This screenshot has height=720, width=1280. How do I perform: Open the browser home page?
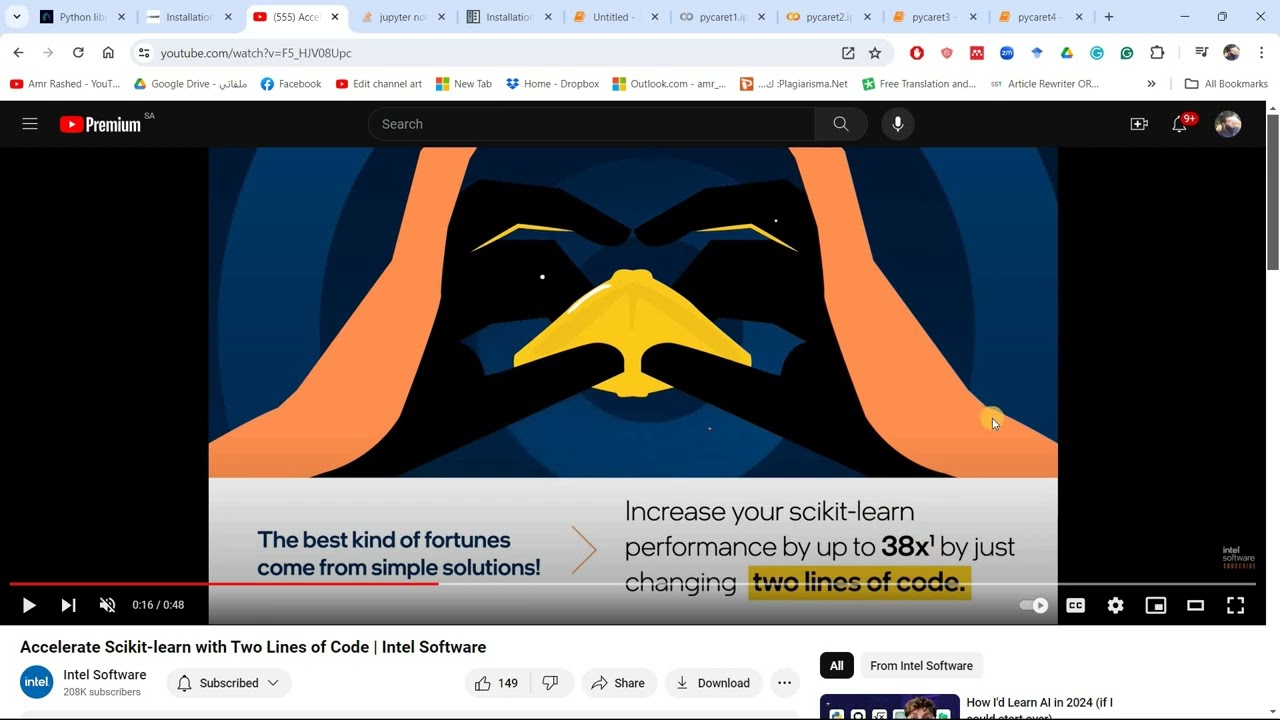coord(108,53)
